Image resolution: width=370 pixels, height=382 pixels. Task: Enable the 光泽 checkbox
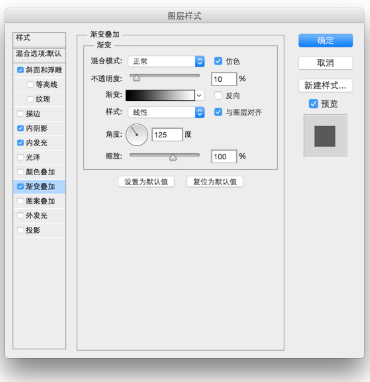tap(20, 157)
